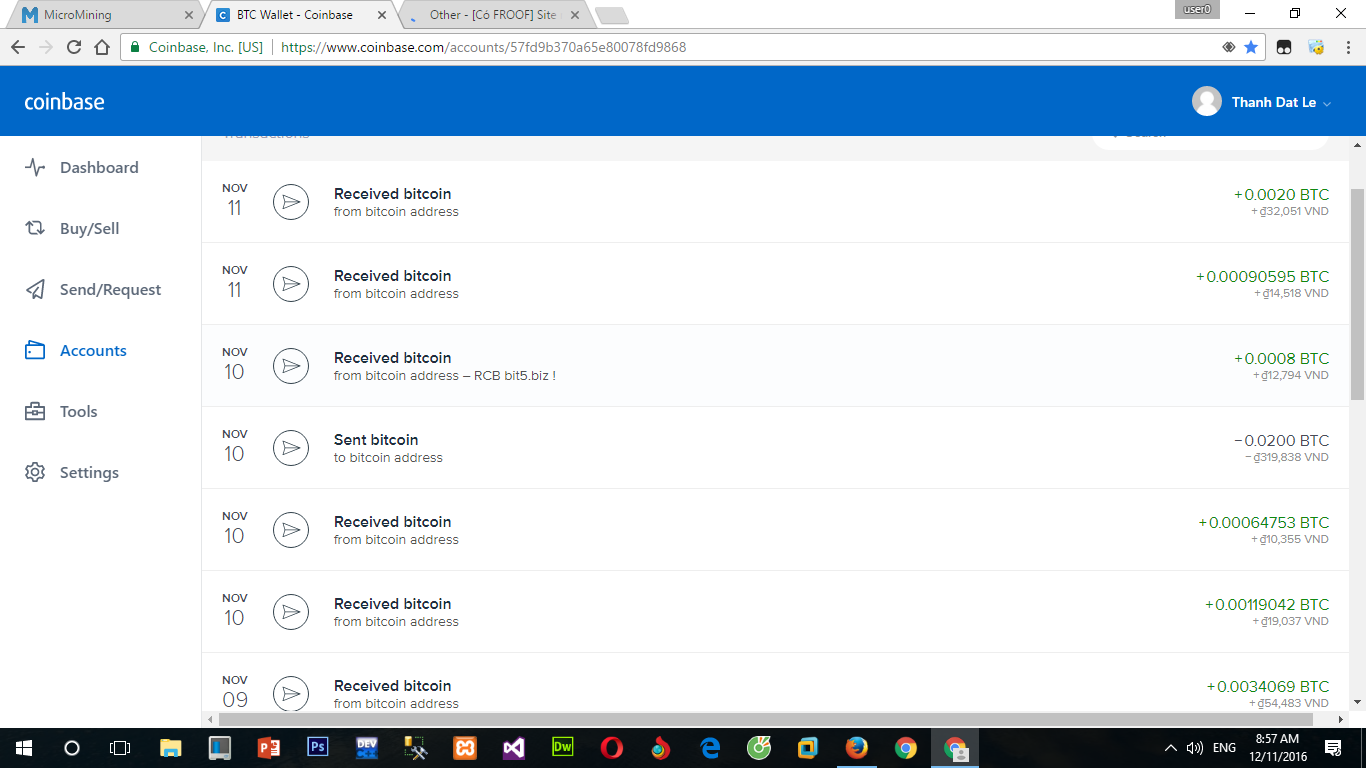Open the Tools briefcase icon in sidebar

click(x=35, y=412)
